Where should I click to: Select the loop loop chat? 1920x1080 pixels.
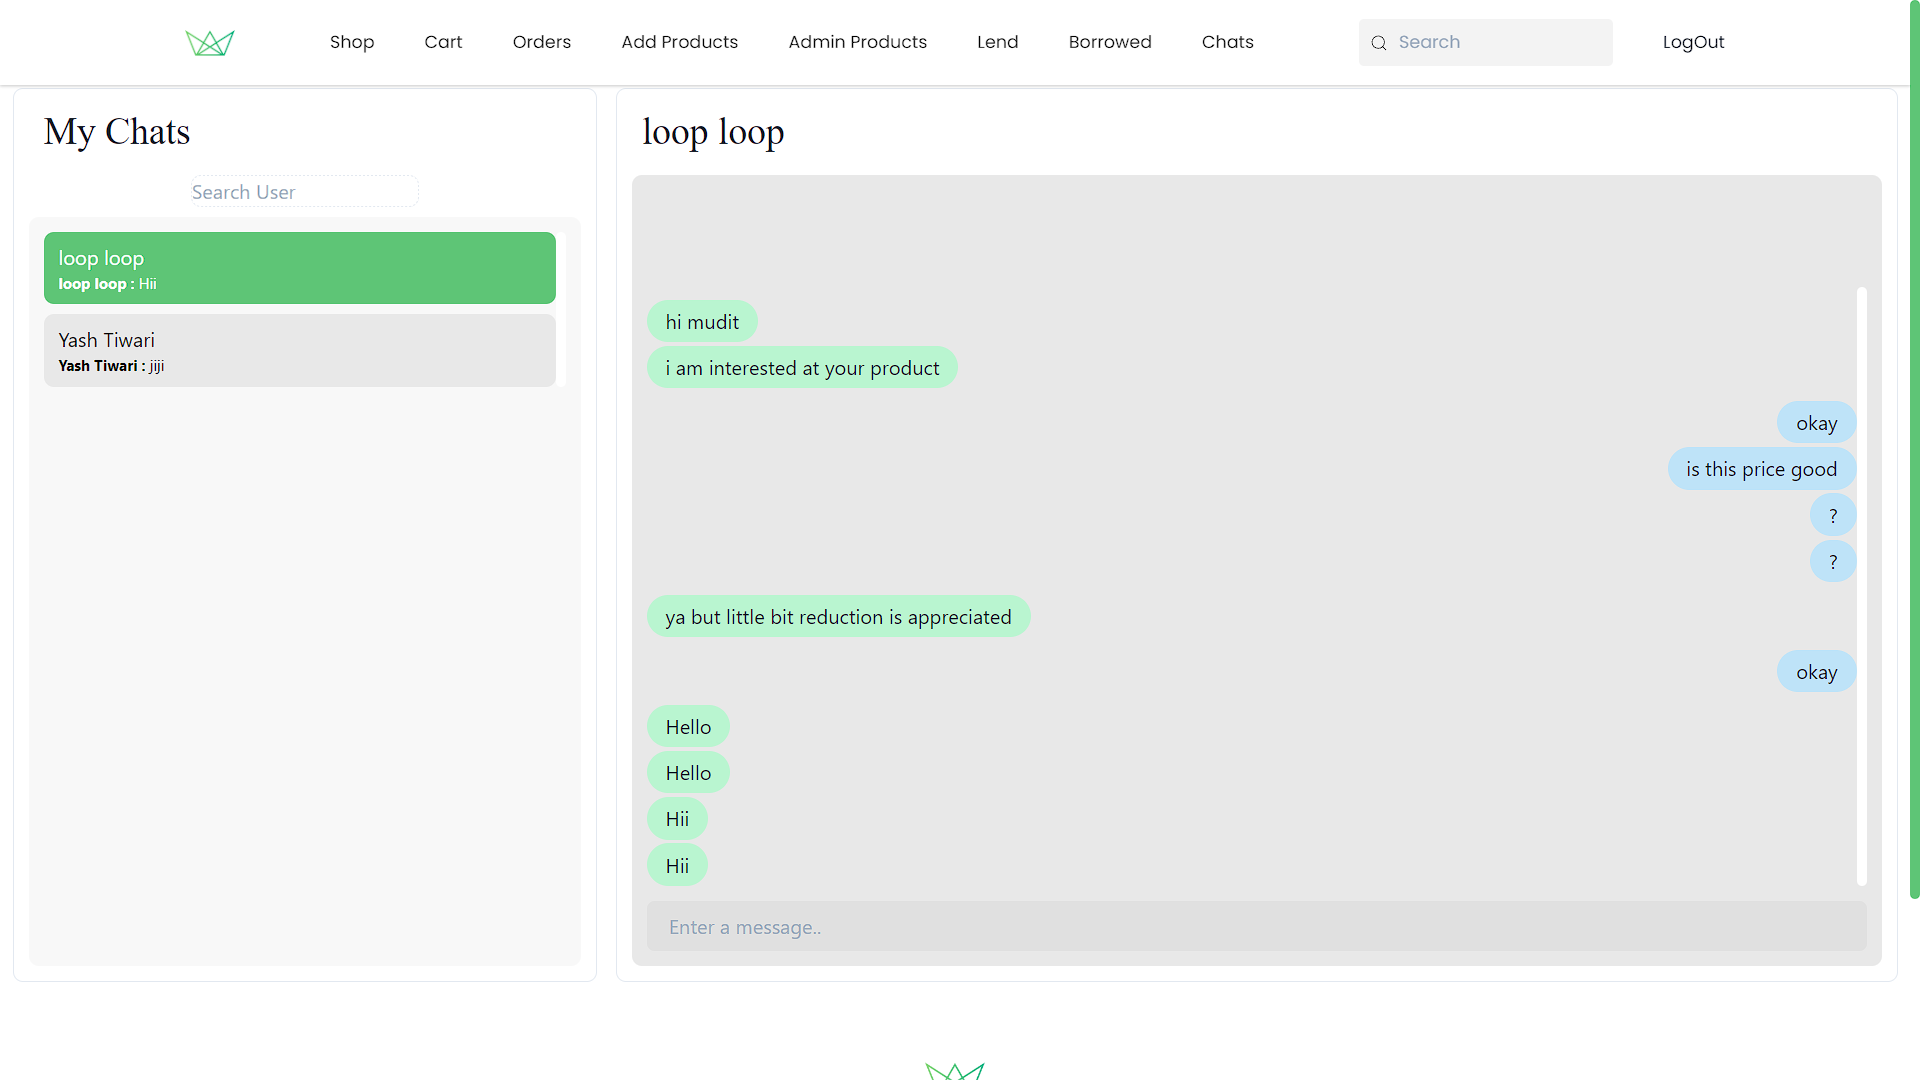pos(300,268)
